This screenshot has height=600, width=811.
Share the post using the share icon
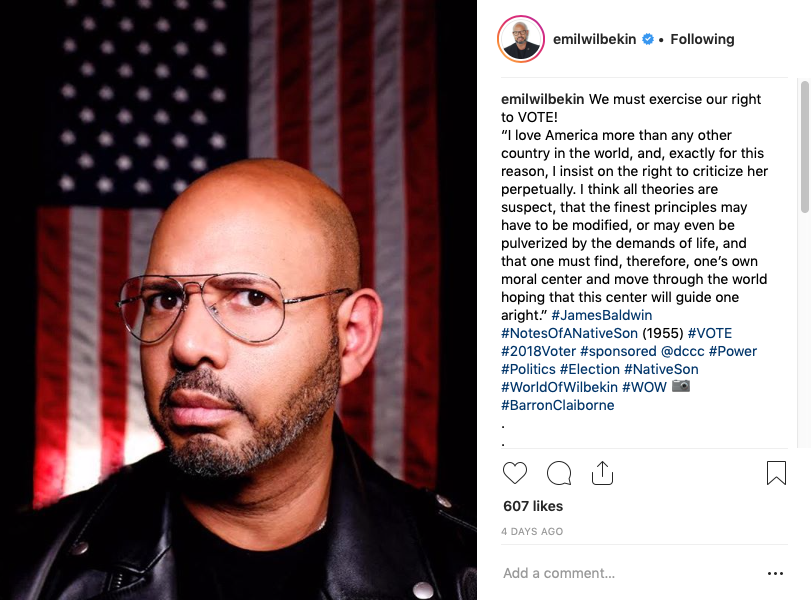pos(602,472)
